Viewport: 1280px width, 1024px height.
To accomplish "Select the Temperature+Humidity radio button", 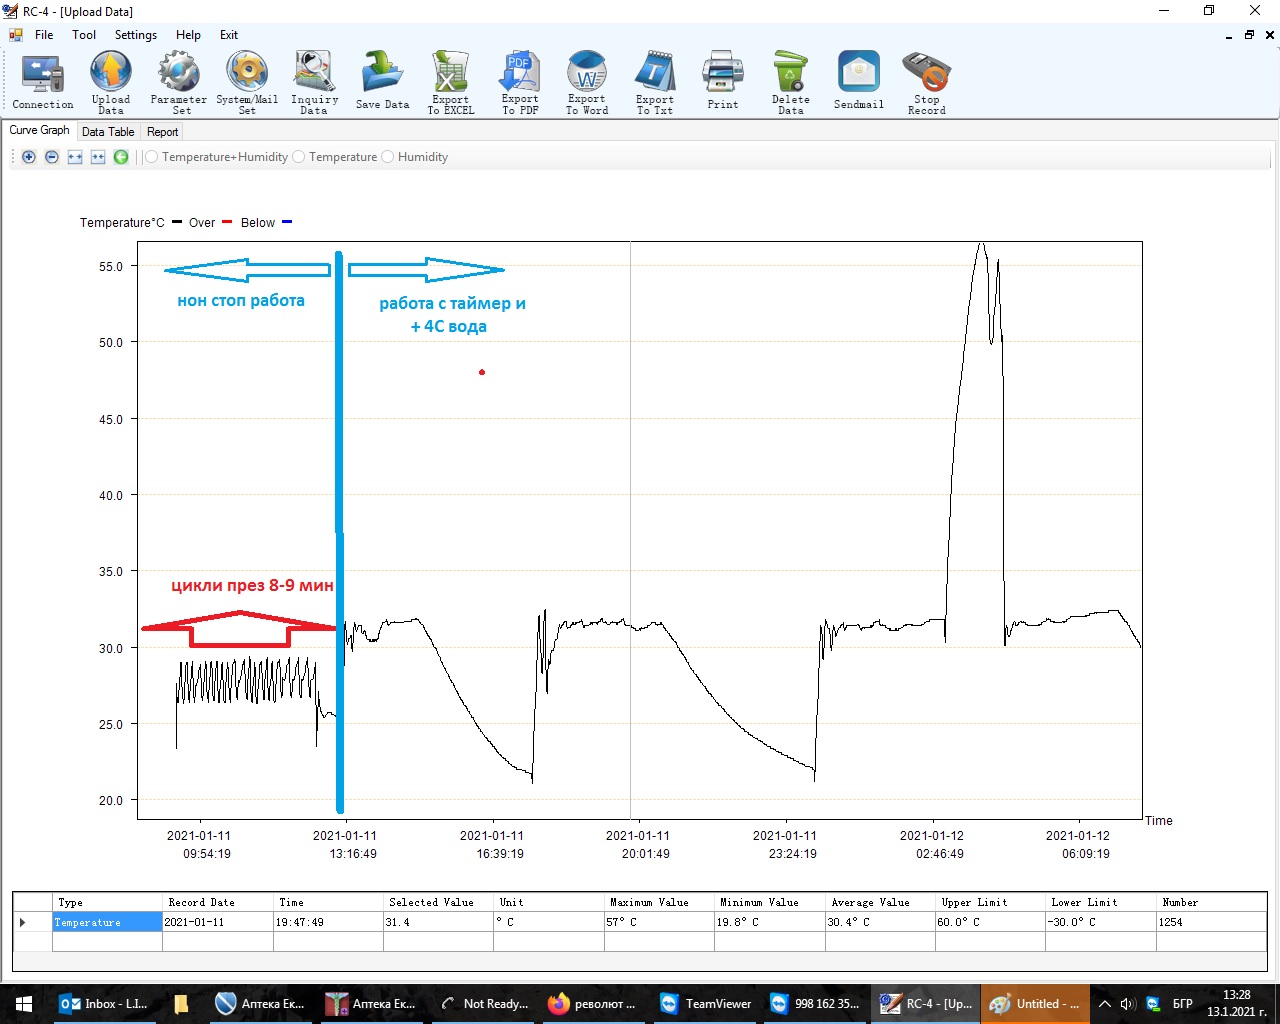I will [152, 157].
